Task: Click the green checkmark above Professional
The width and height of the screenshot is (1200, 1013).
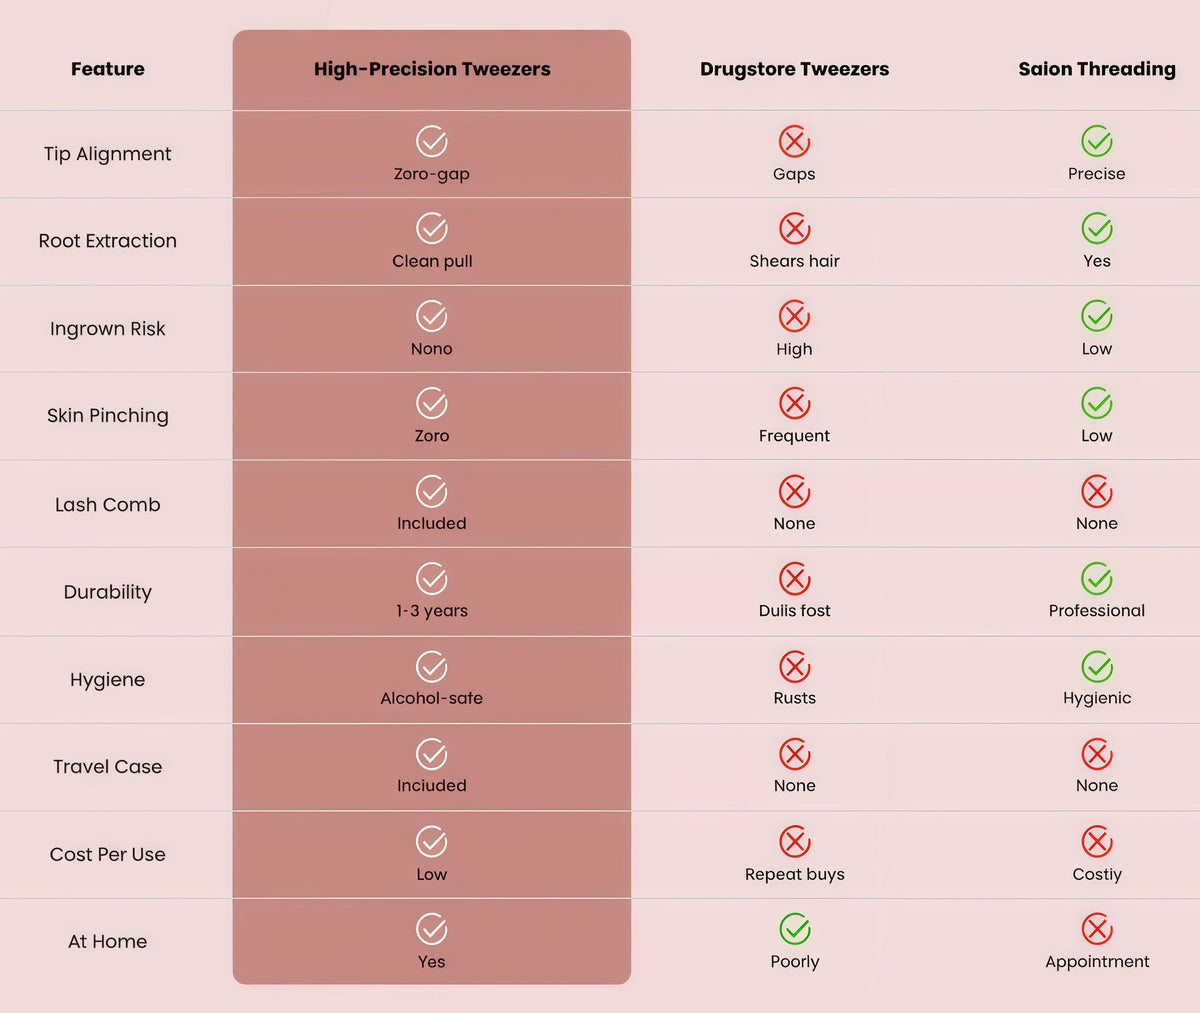Action: [x=1097, y=578]
